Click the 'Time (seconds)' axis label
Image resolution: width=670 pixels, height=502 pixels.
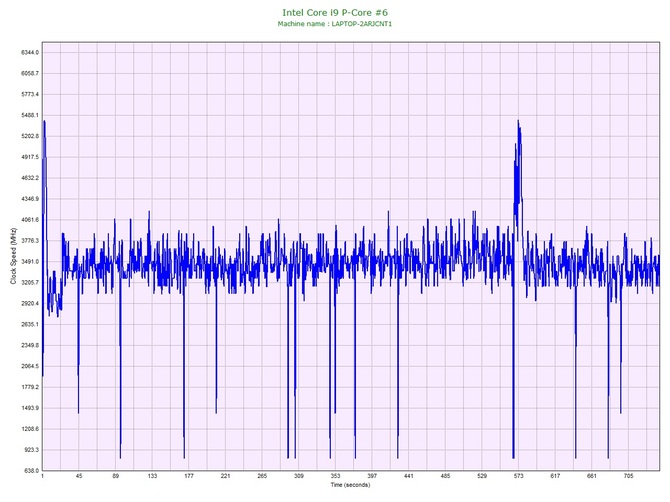pos(350,485)
